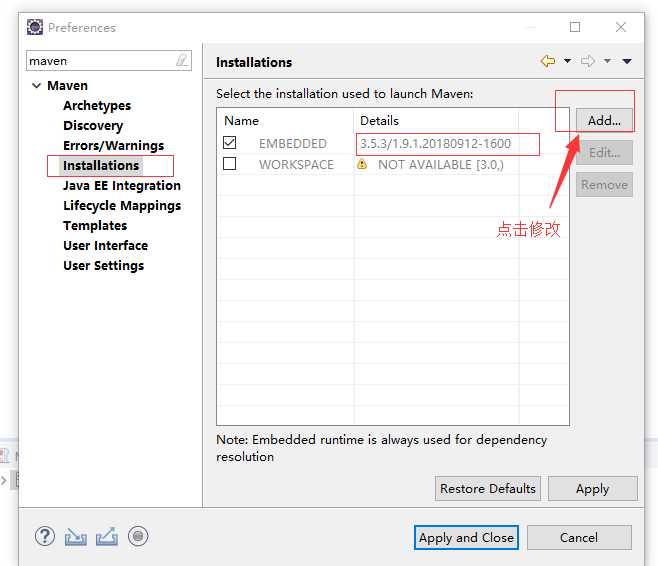The image size is (658, 566).
Task: Click the Name column header
Action: coord(241,121)
